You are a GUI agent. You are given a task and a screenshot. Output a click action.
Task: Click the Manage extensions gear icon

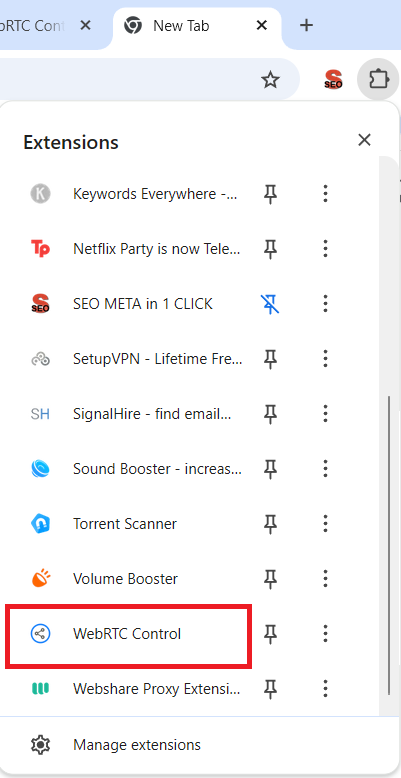[40, 745]
